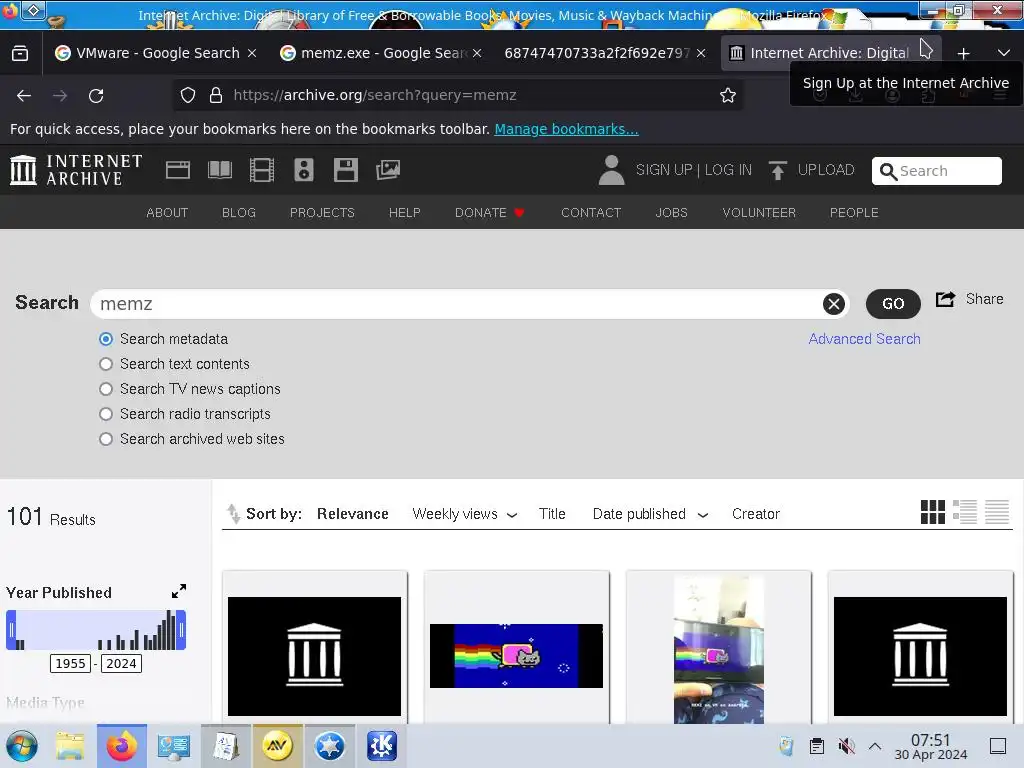The height and width of the screenshot is (768, 1024).
Task: Open the Software floppy disk icon
Action: click(345, 170)
